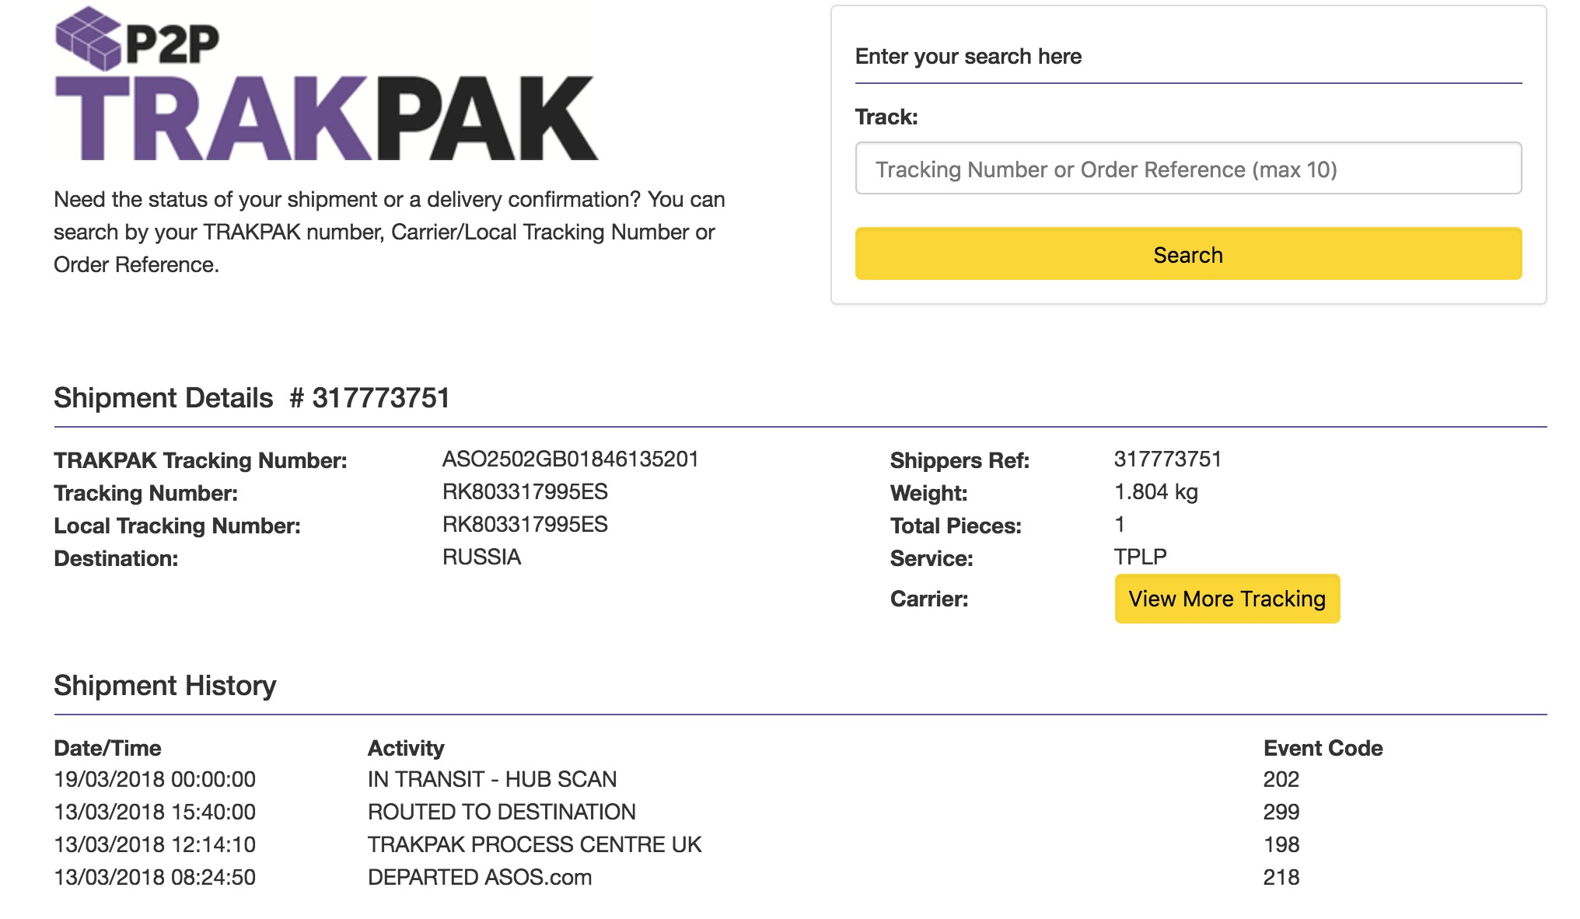Click the Date/Time column header
This screenshot has height=919, width=1580.
(107, 748)
